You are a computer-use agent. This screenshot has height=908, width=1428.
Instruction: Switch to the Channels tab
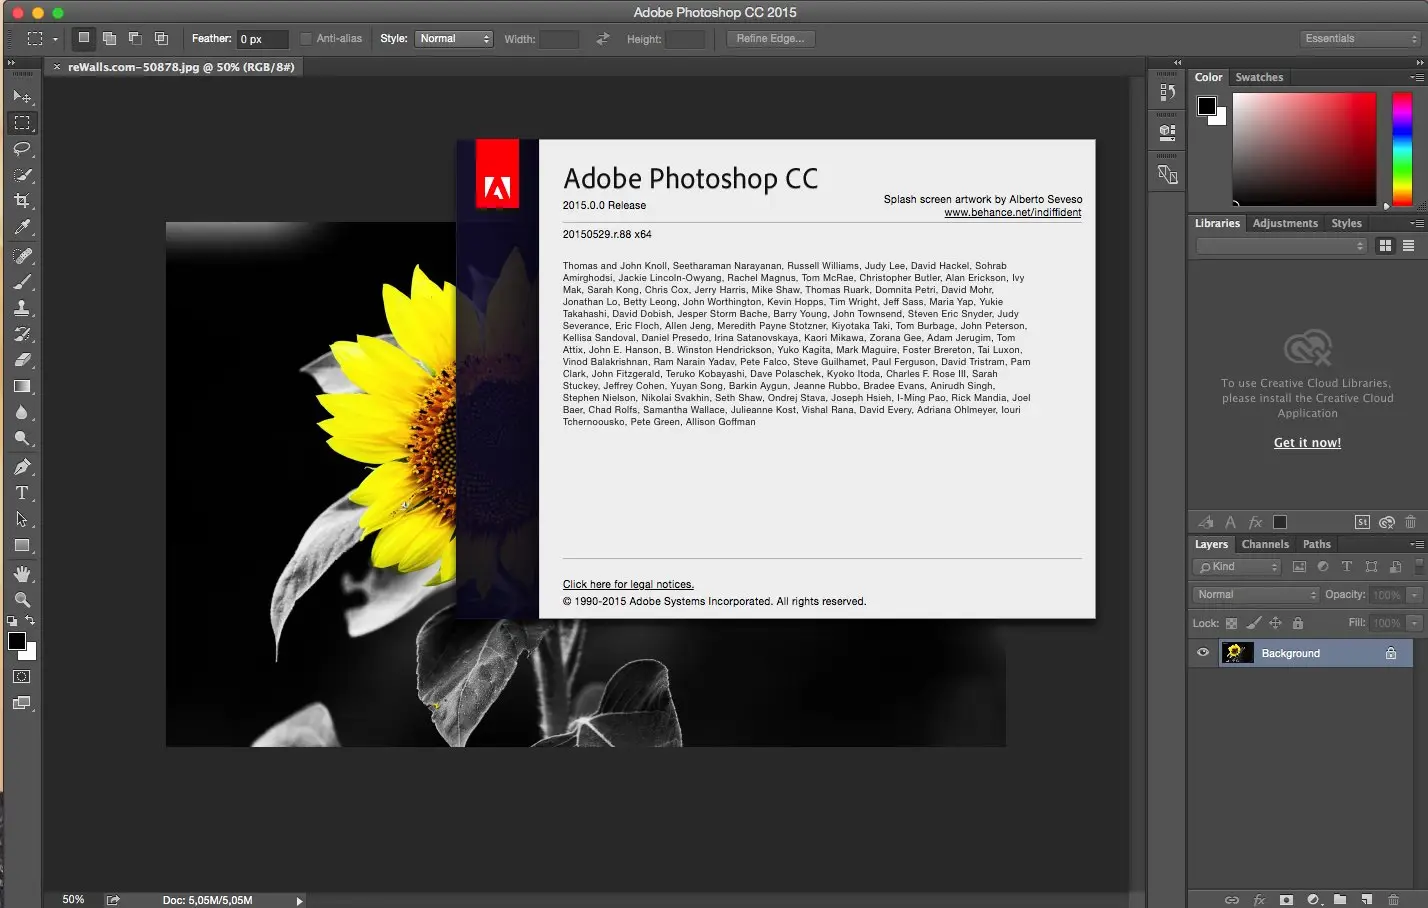[x=1265, y=544]
